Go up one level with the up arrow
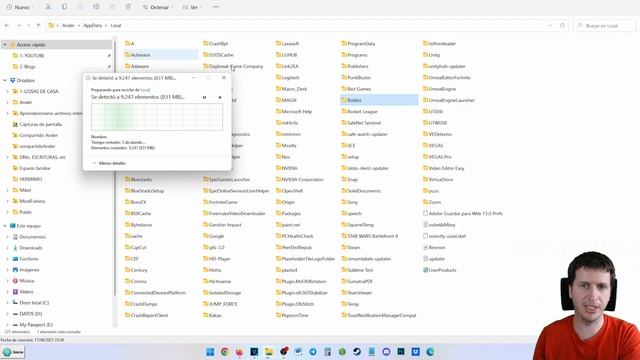The image size is (640, 360). click(38, 25)
